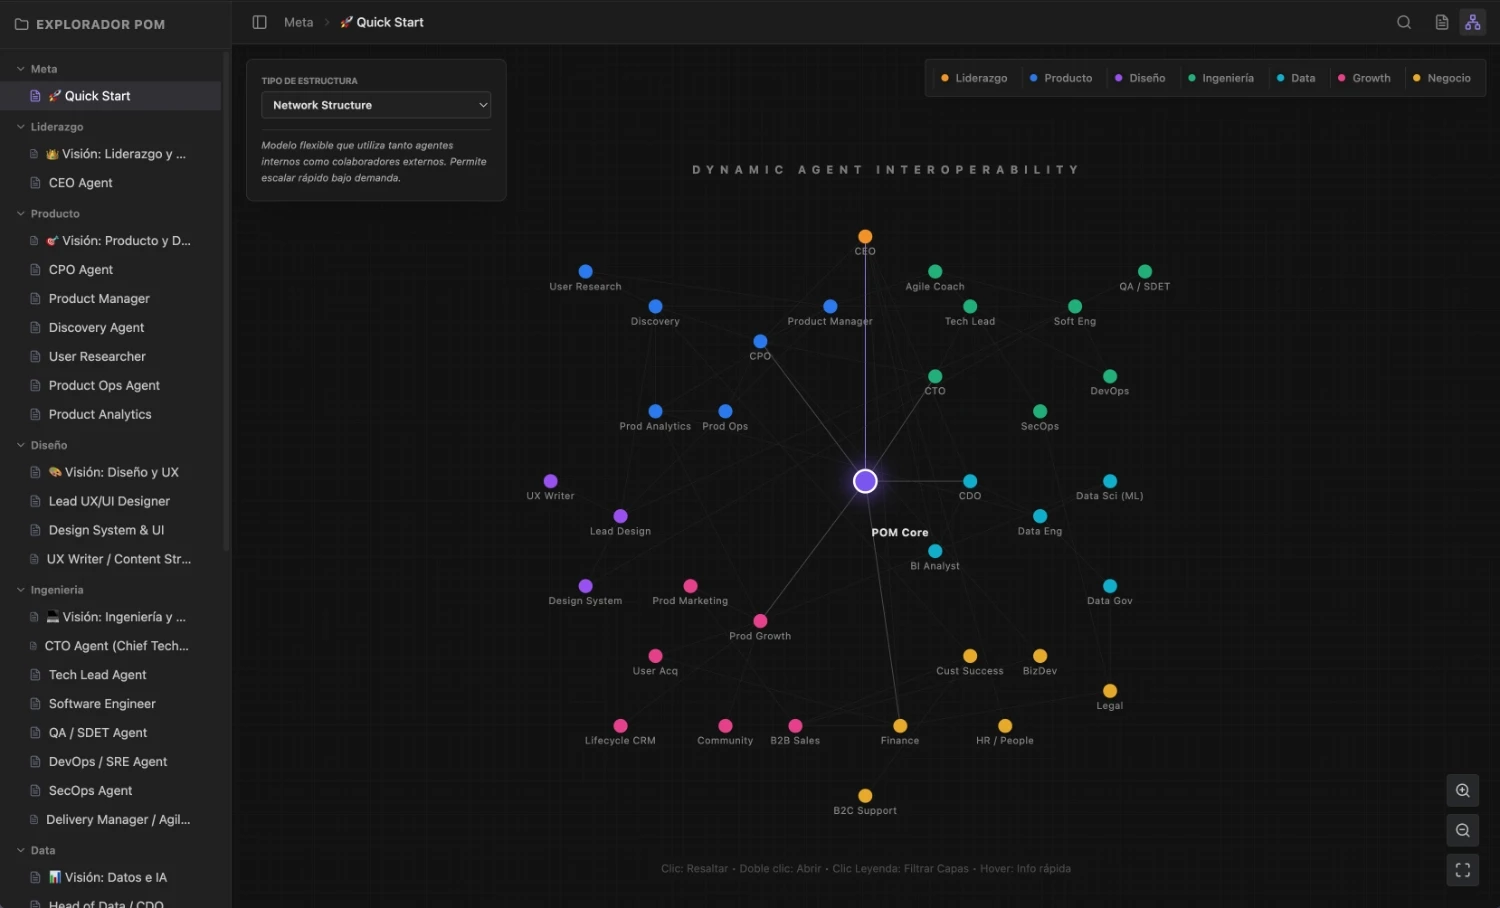
Task: Toggle Liderazgo legend layer filter
Action: click(x=974, y=78)
